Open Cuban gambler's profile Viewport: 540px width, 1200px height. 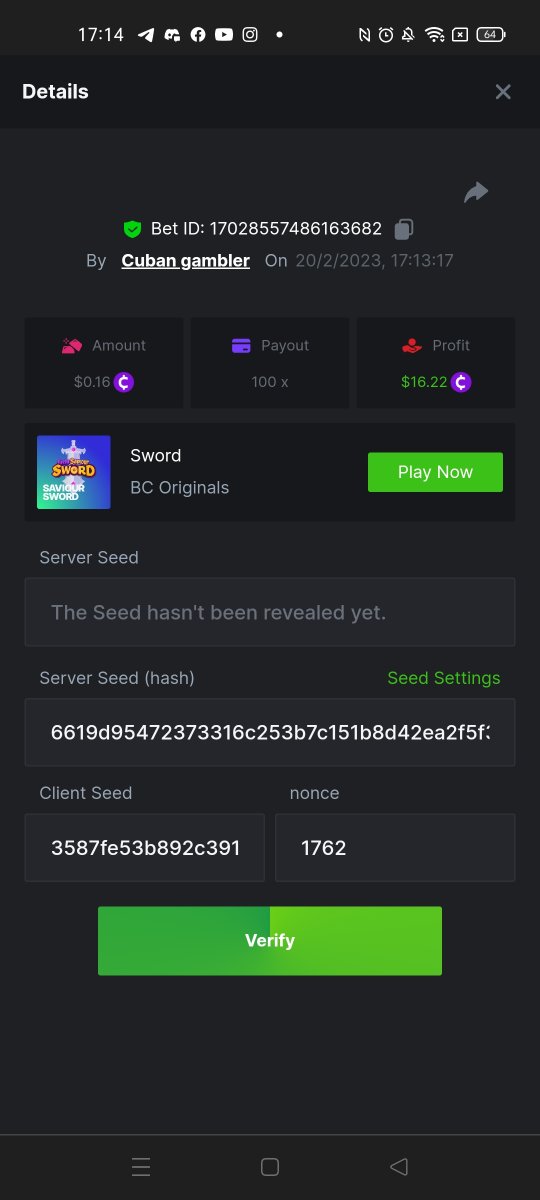pyautogui.click(x=186, y=260)
